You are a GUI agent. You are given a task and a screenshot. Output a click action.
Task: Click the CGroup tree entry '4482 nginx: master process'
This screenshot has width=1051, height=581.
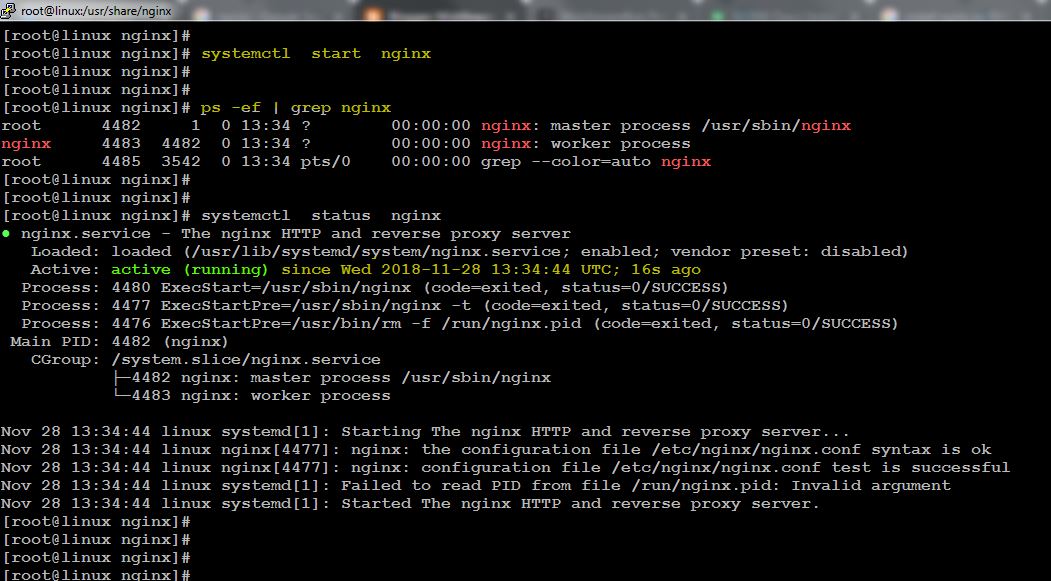(x=341, y=378)
